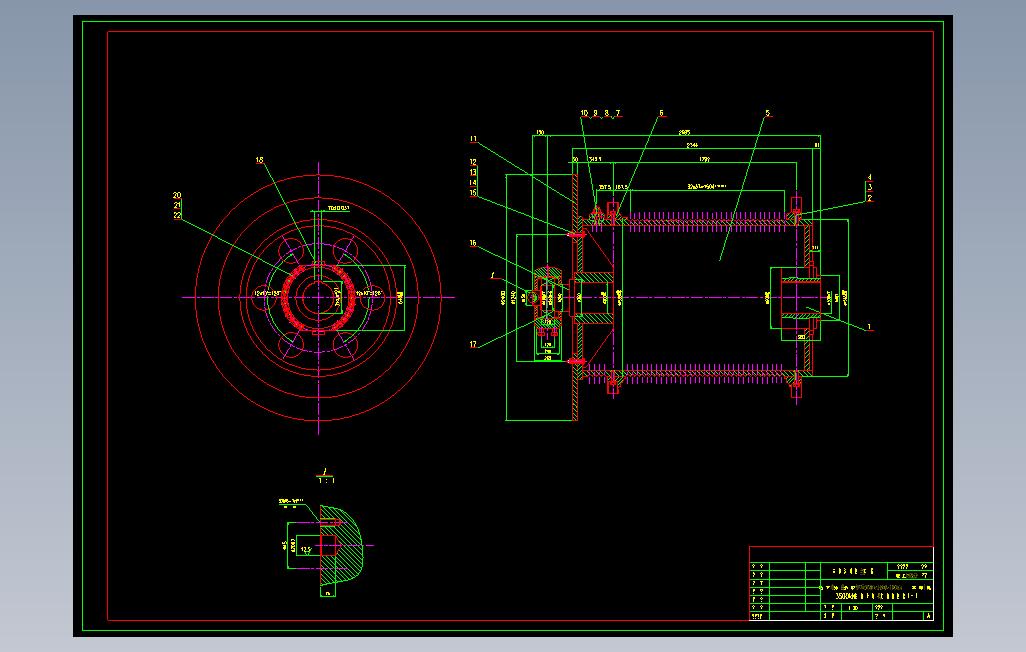The height and width of the screenshot is (652, 1026).
Task: Select the red toothed ring in circular view
Action: [319, 297]
